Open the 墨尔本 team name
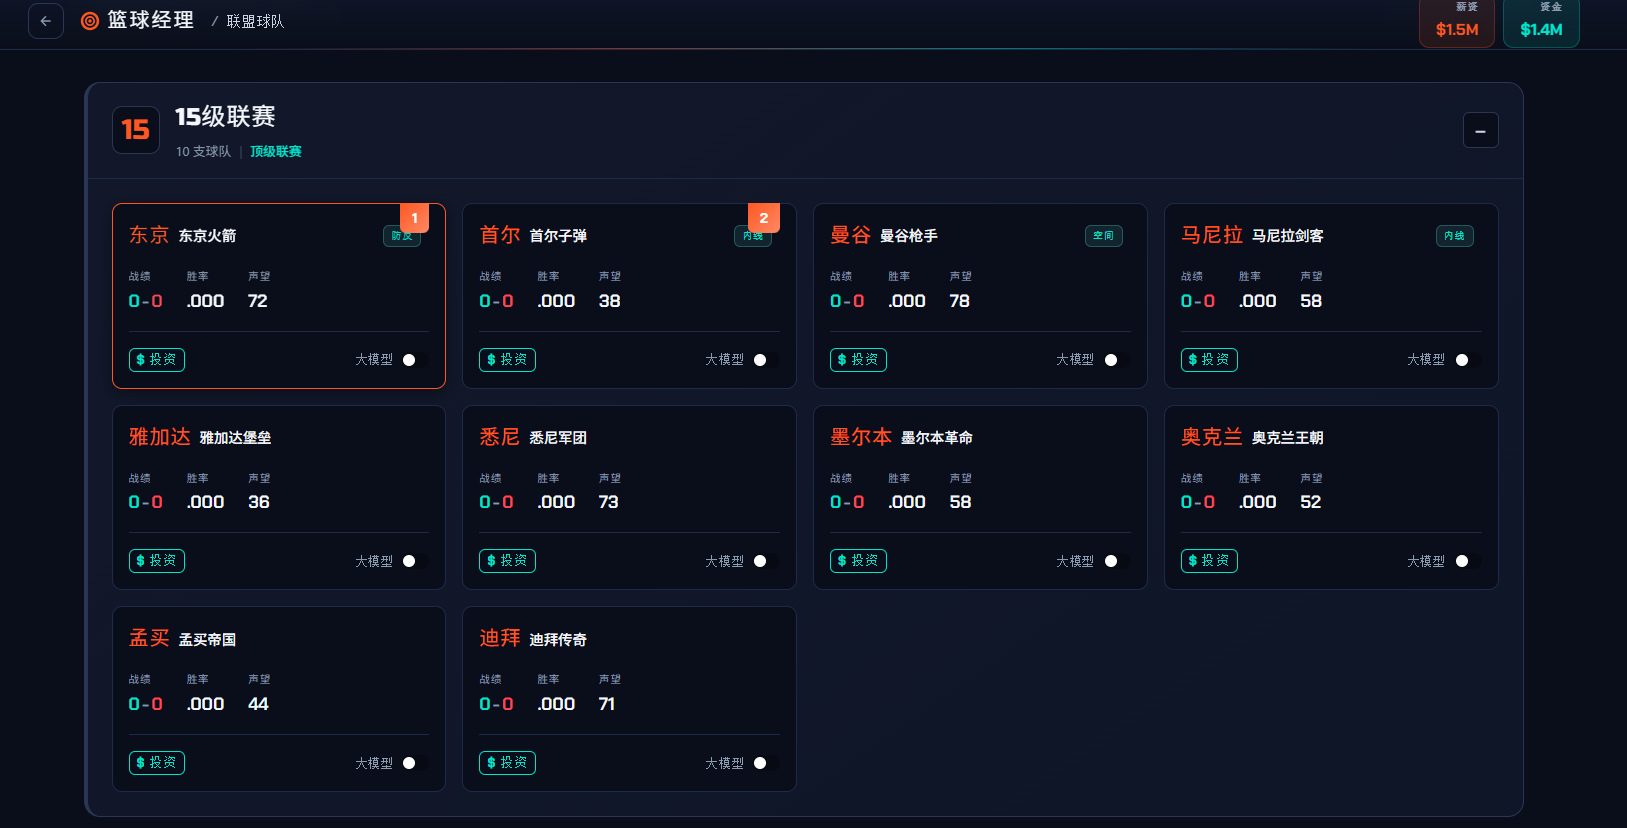1627x828 pixels. tap(861, 437)
